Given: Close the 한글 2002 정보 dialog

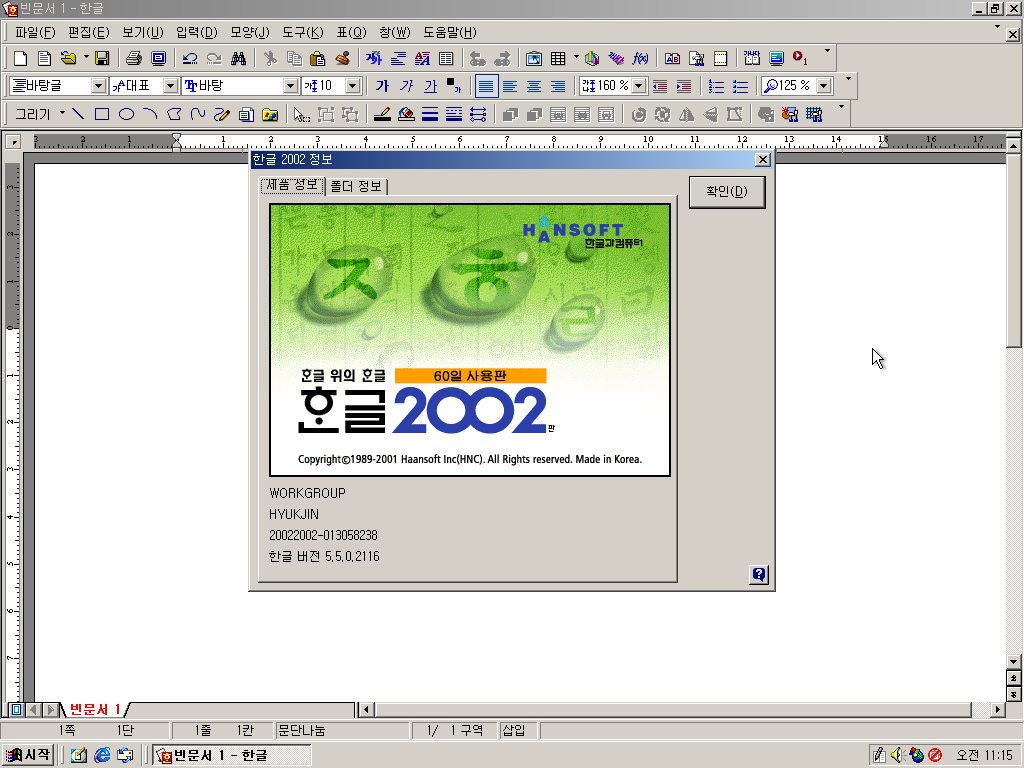Looking at the screenshot, I should pos(762,160).
